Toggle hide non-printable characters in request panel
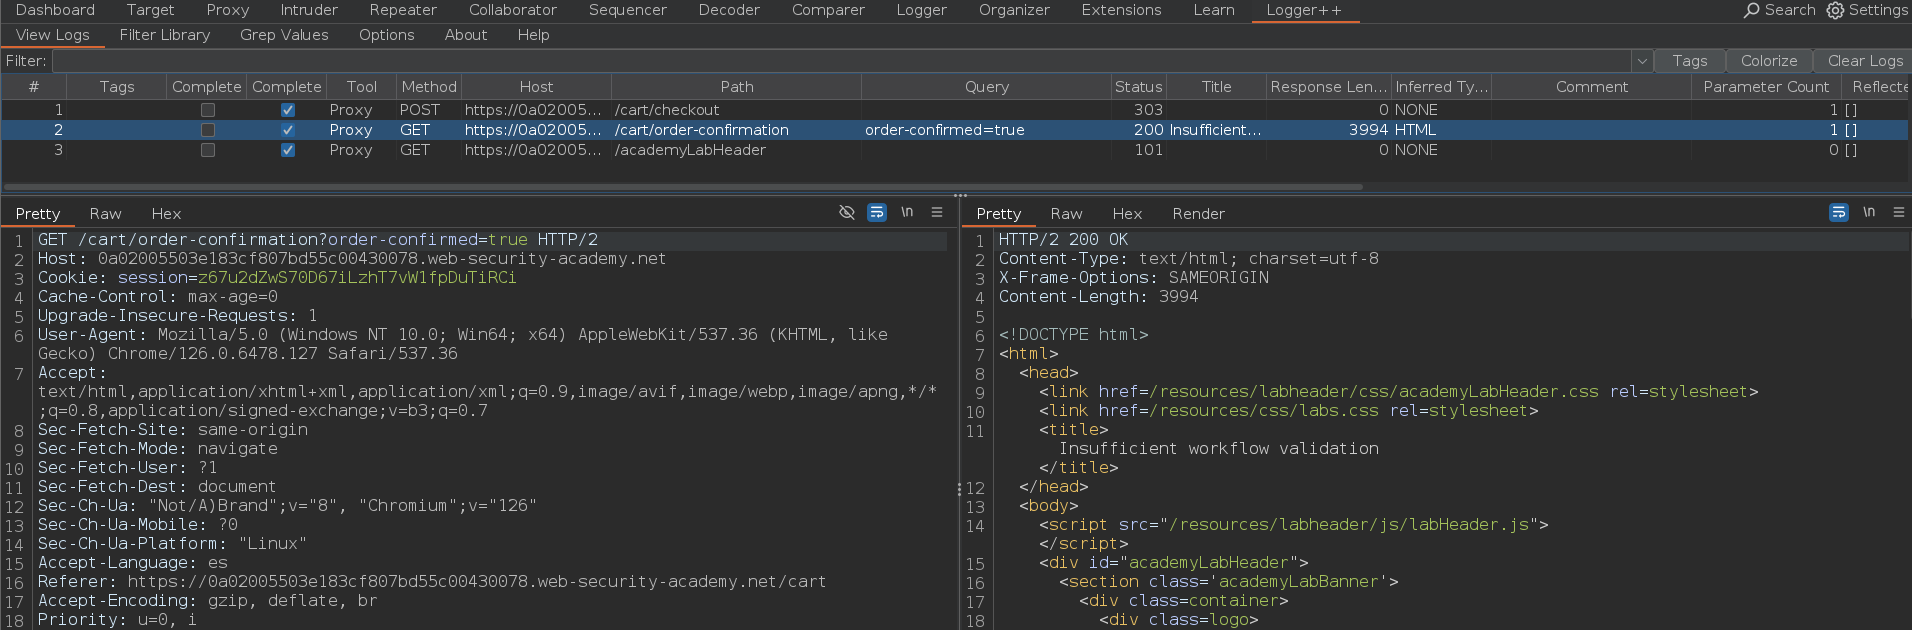1912x630 pixels. 847,212
